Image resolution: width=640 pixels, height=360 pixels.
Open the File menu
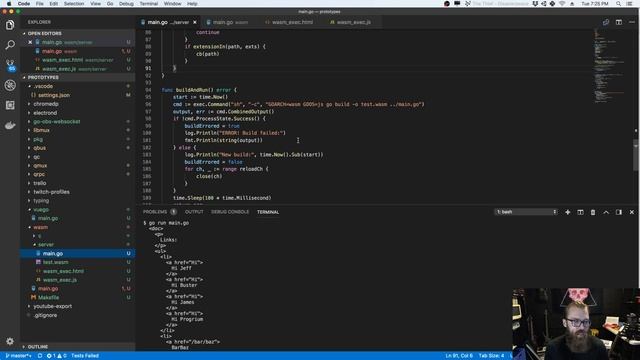coord(40,4)
